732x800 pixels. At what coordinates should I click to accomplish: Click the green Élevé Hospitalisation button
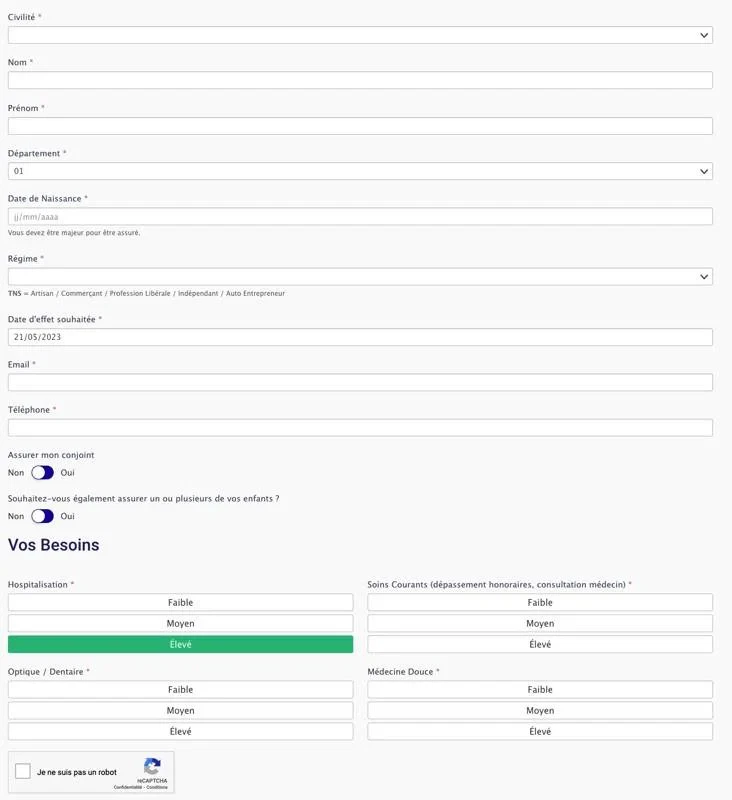point(180,645)
